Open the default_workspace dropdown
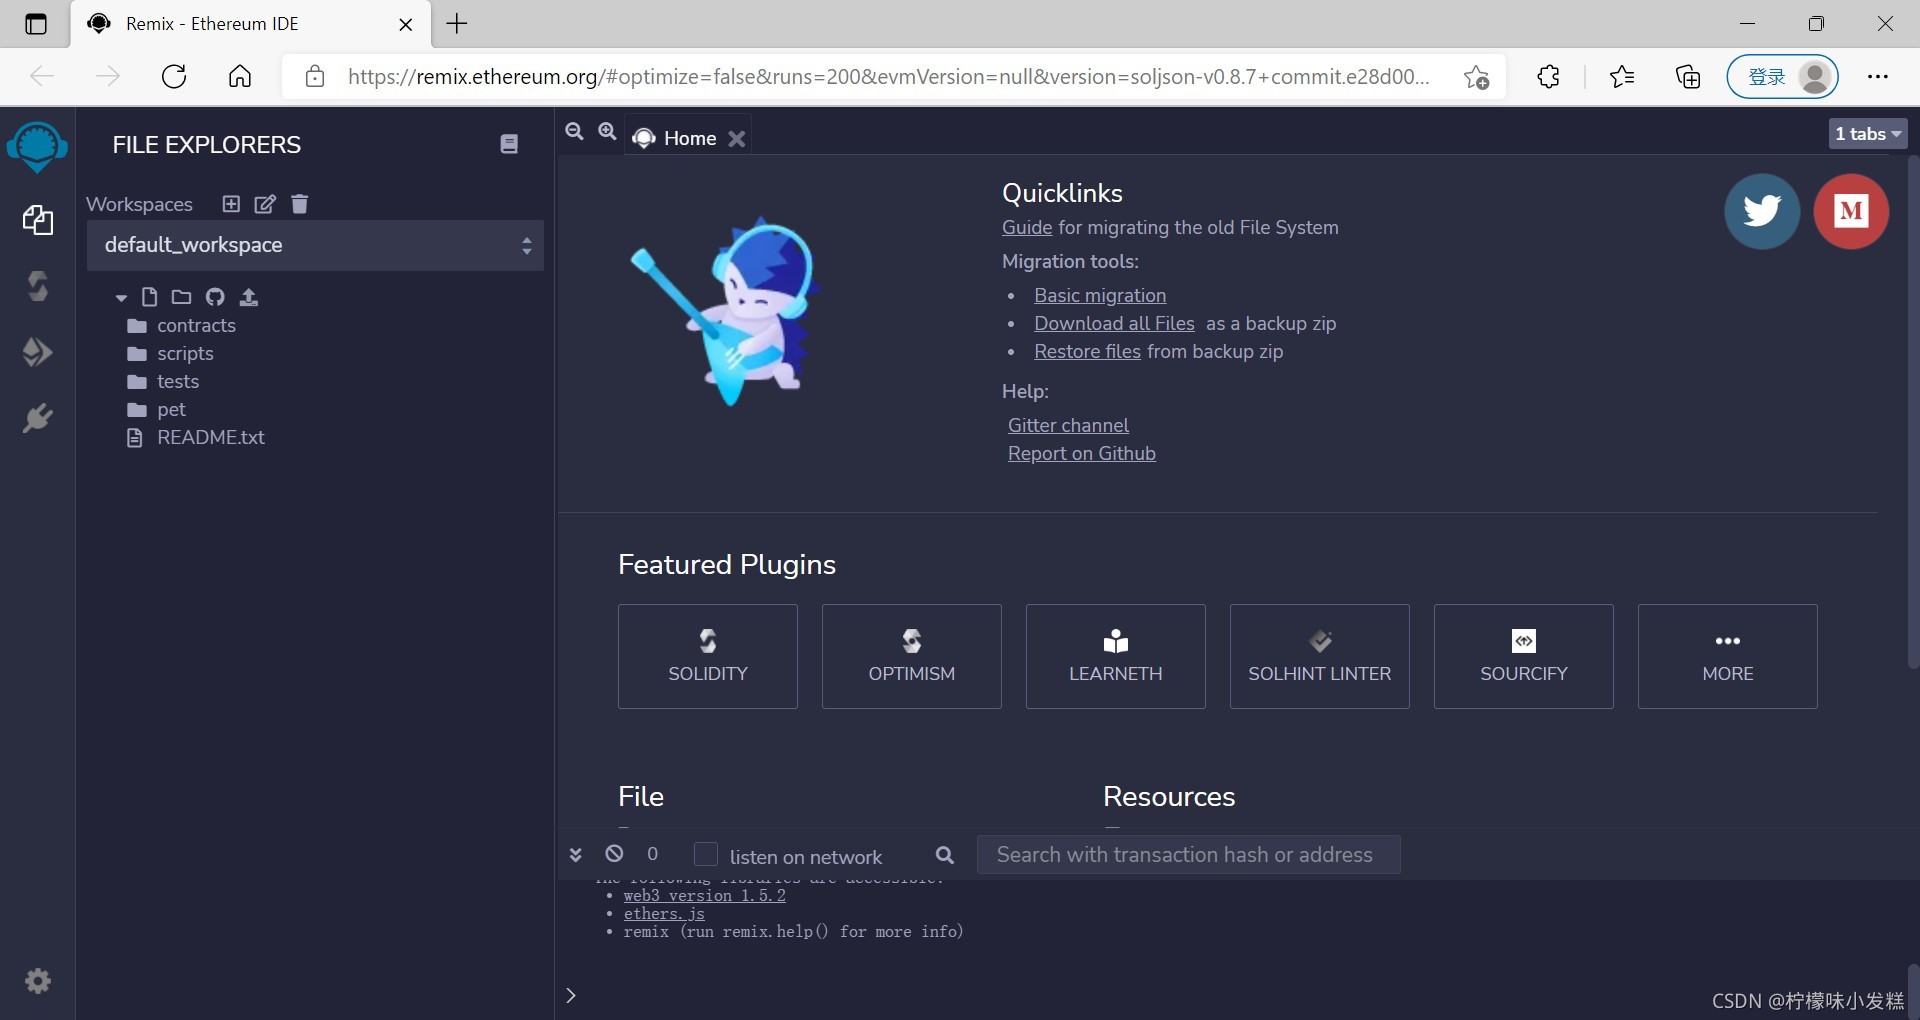 coord(315,245)
